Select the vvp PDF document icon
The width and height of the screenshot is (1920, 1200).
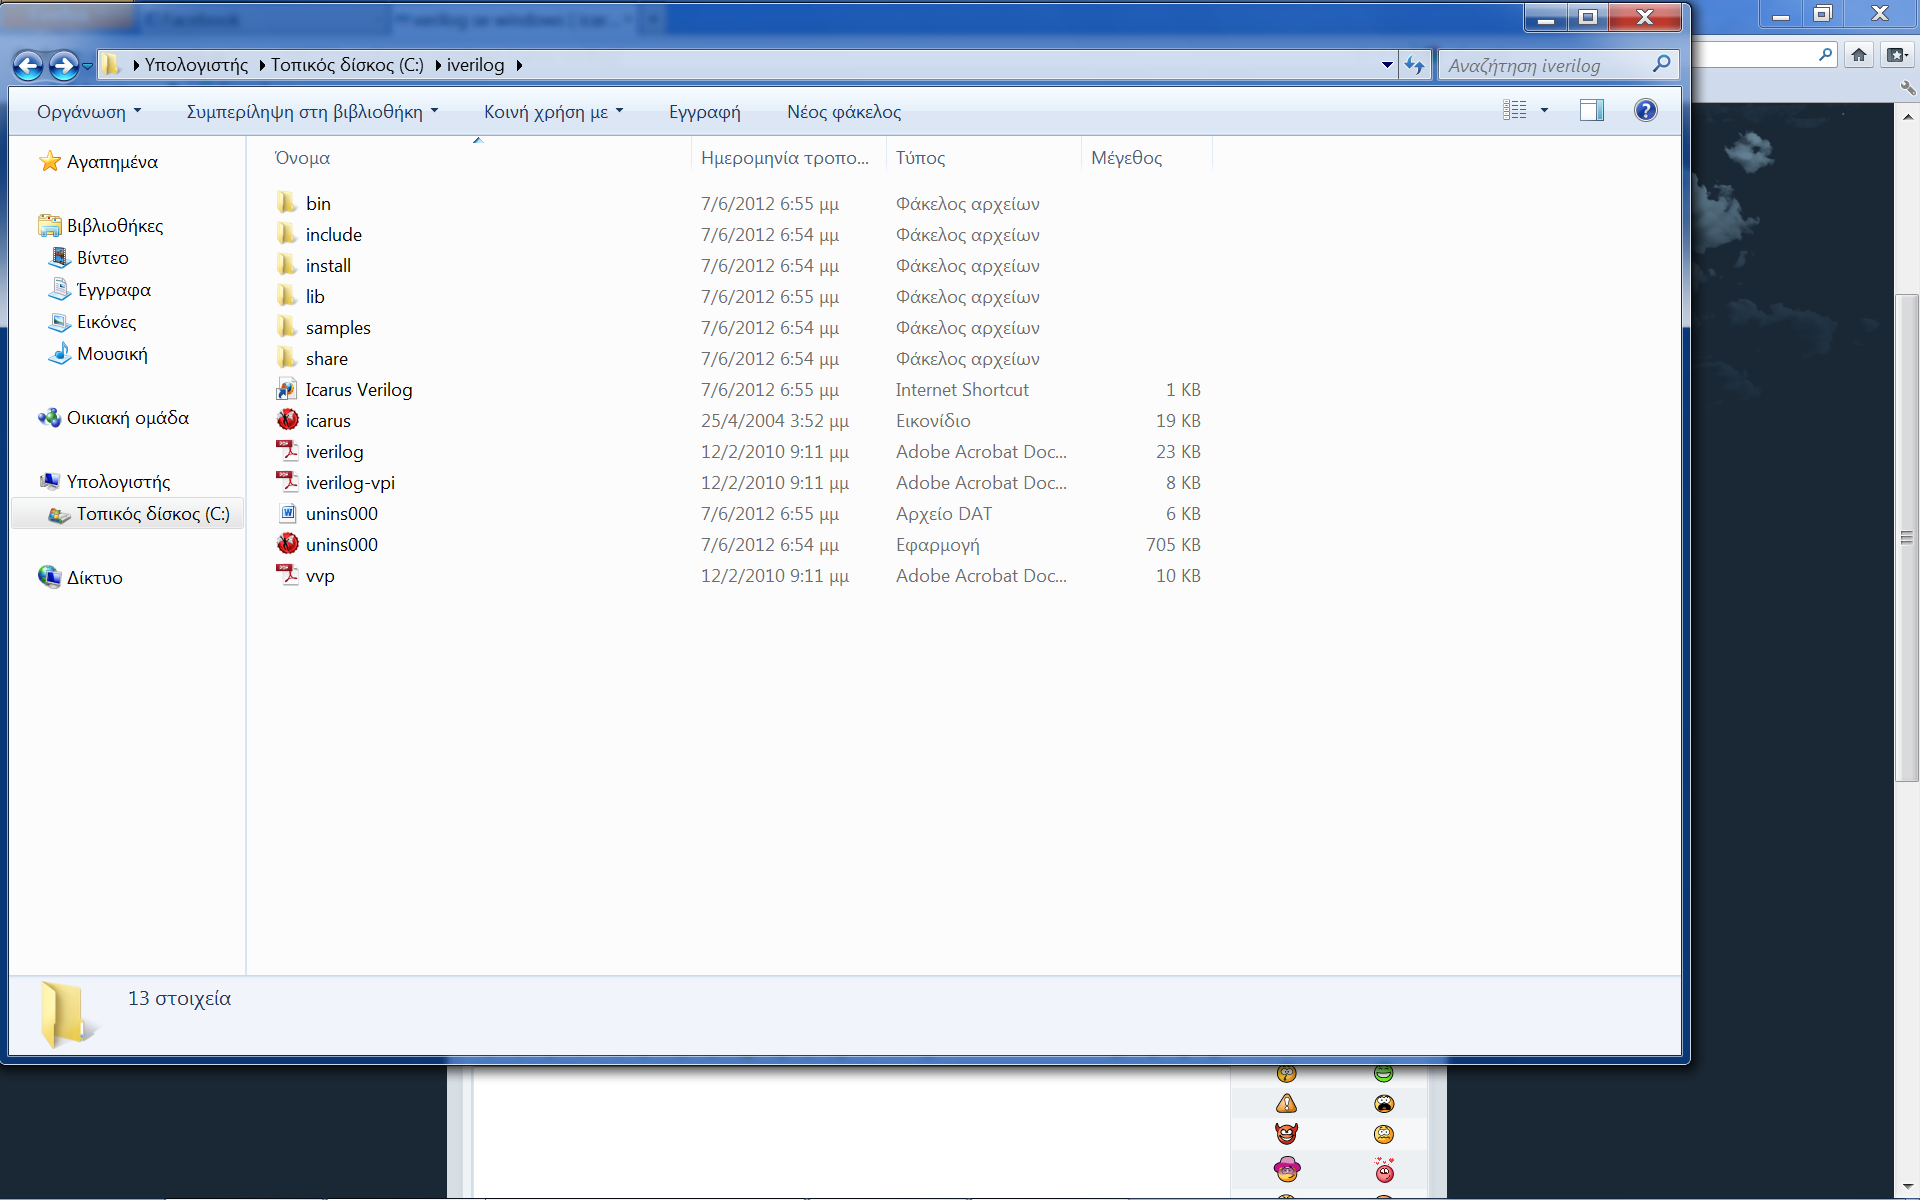(x=287, y=575)
